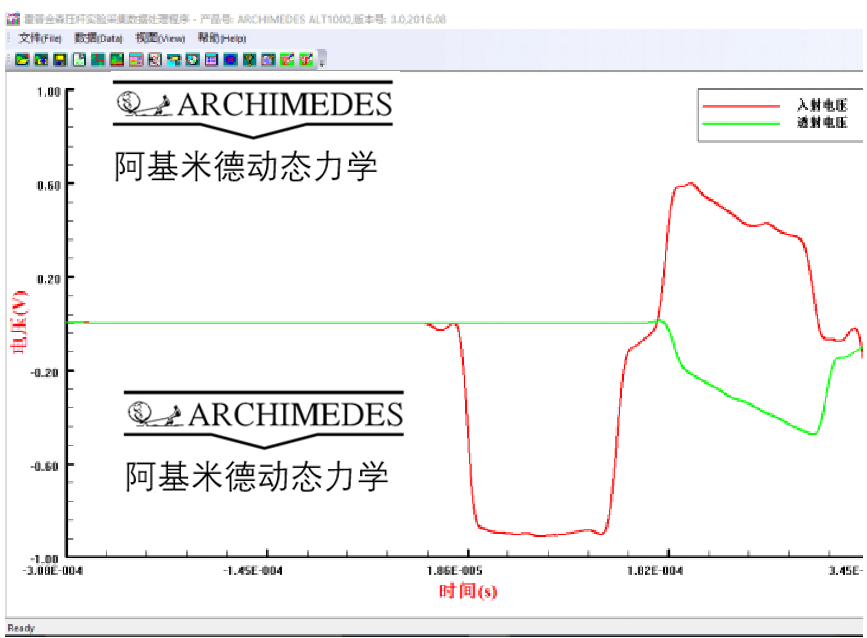This screenshot has height=638, width=867.
Task: Open the 视图(View) menu
Action: click(x=160, y=38)
